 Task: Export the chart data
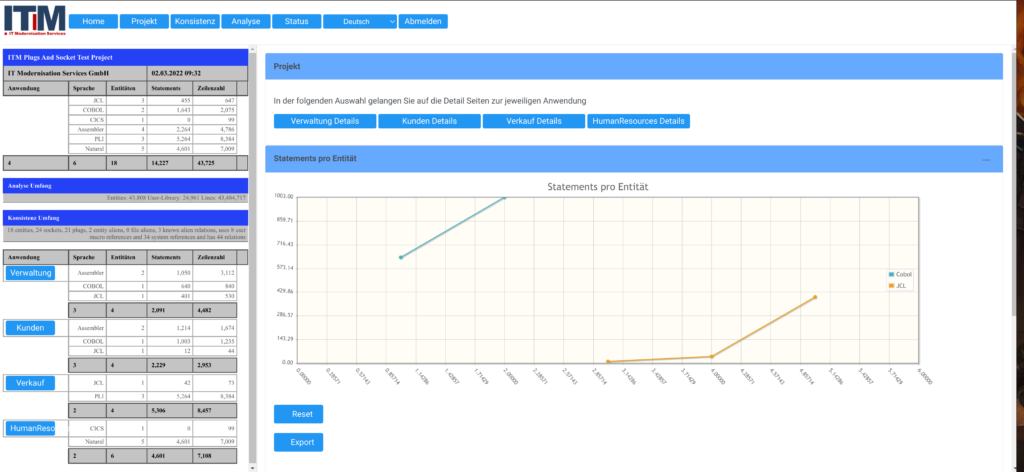pos(298,442)
